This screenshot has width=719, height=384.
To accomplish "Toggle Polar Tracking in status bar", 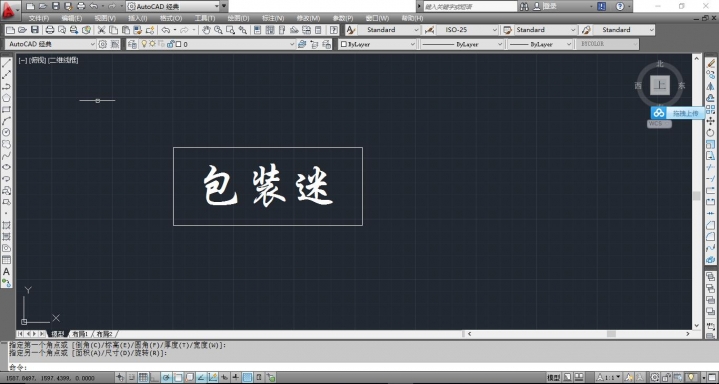I will tap(167, 378).
